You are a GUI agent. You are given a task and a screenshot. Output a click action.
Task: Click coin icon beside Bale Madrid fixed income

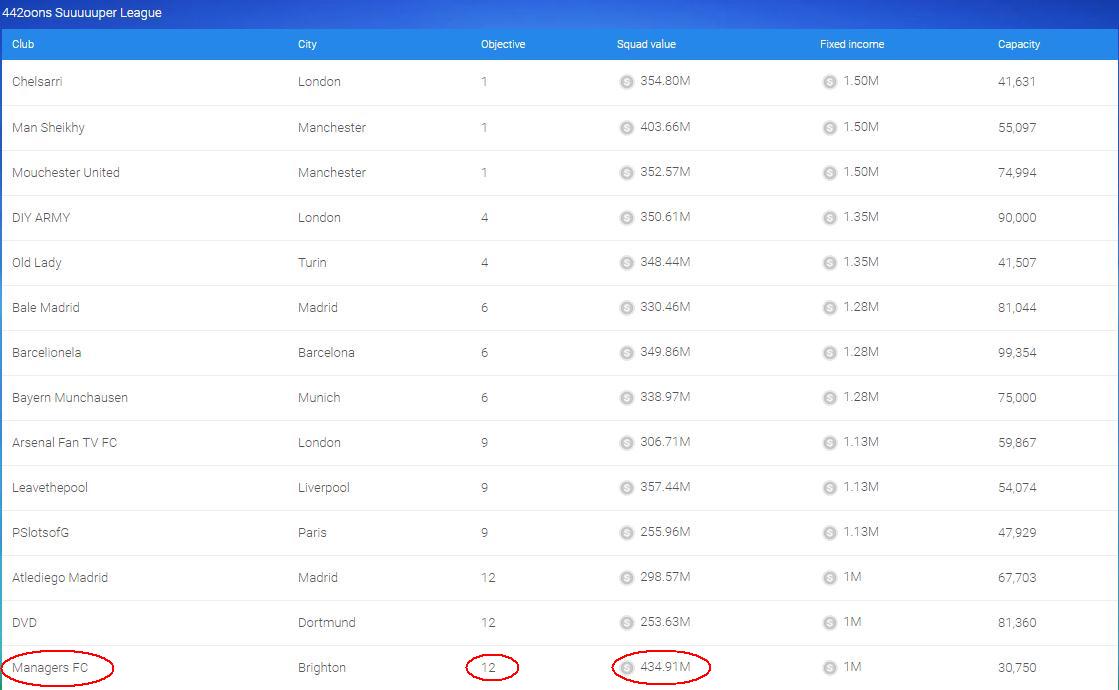click(x=829, y=308)
